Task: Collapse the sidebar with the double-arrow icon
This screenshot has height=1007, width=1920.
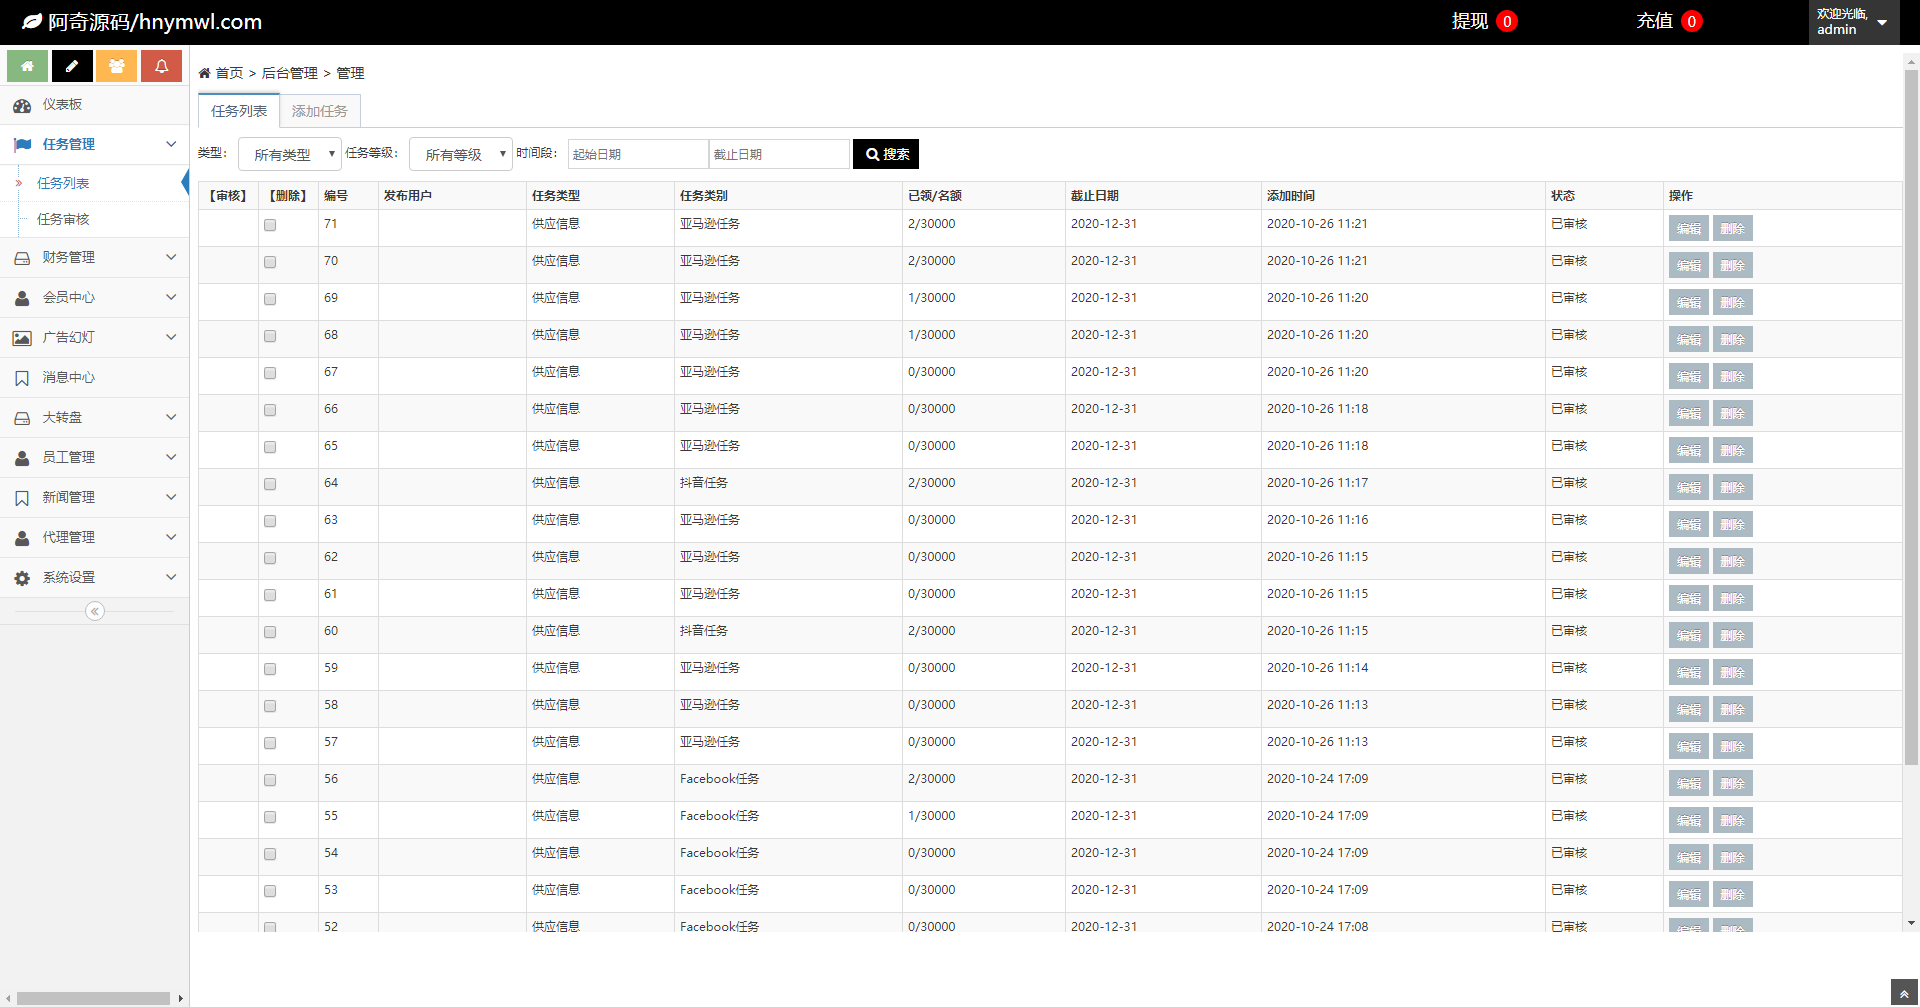Action: point(95,611)
